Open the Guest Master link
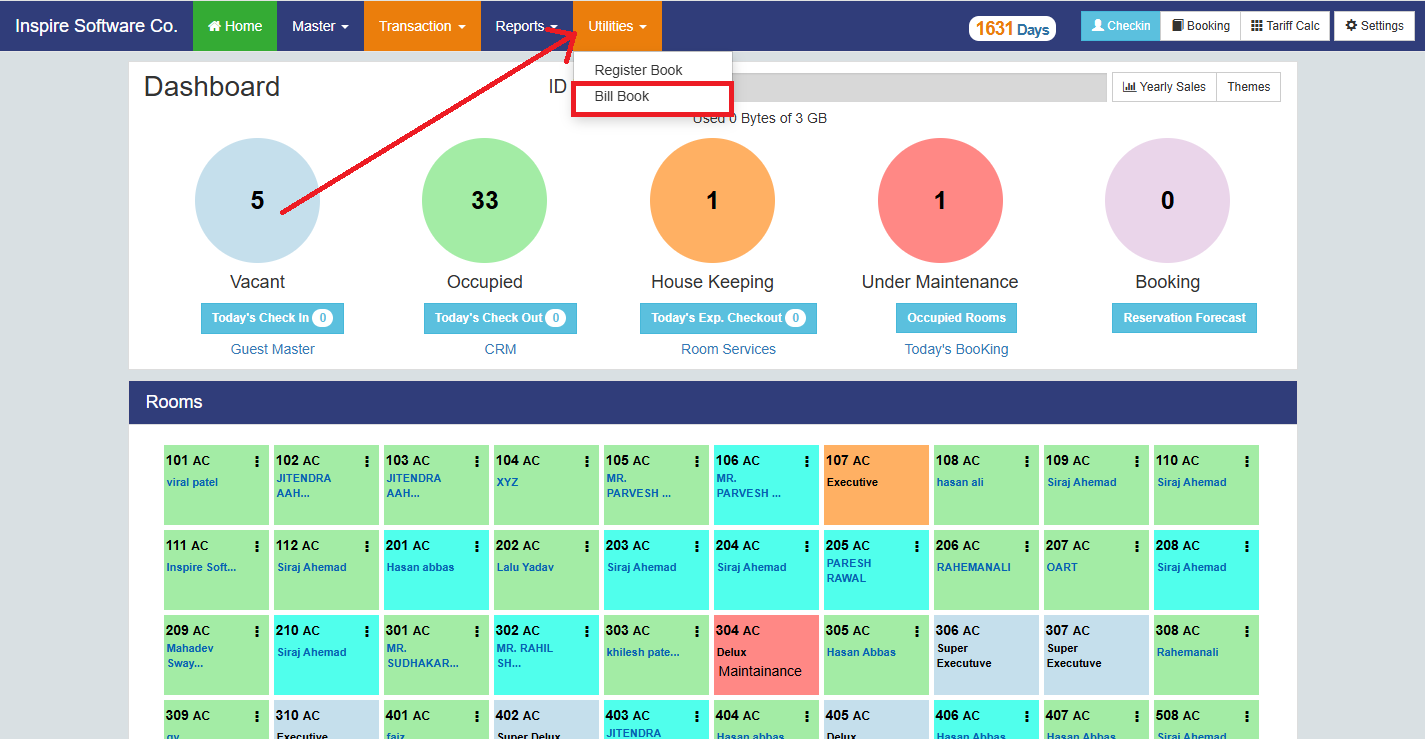The image size is (1425, 739). [x=272, y=349]
